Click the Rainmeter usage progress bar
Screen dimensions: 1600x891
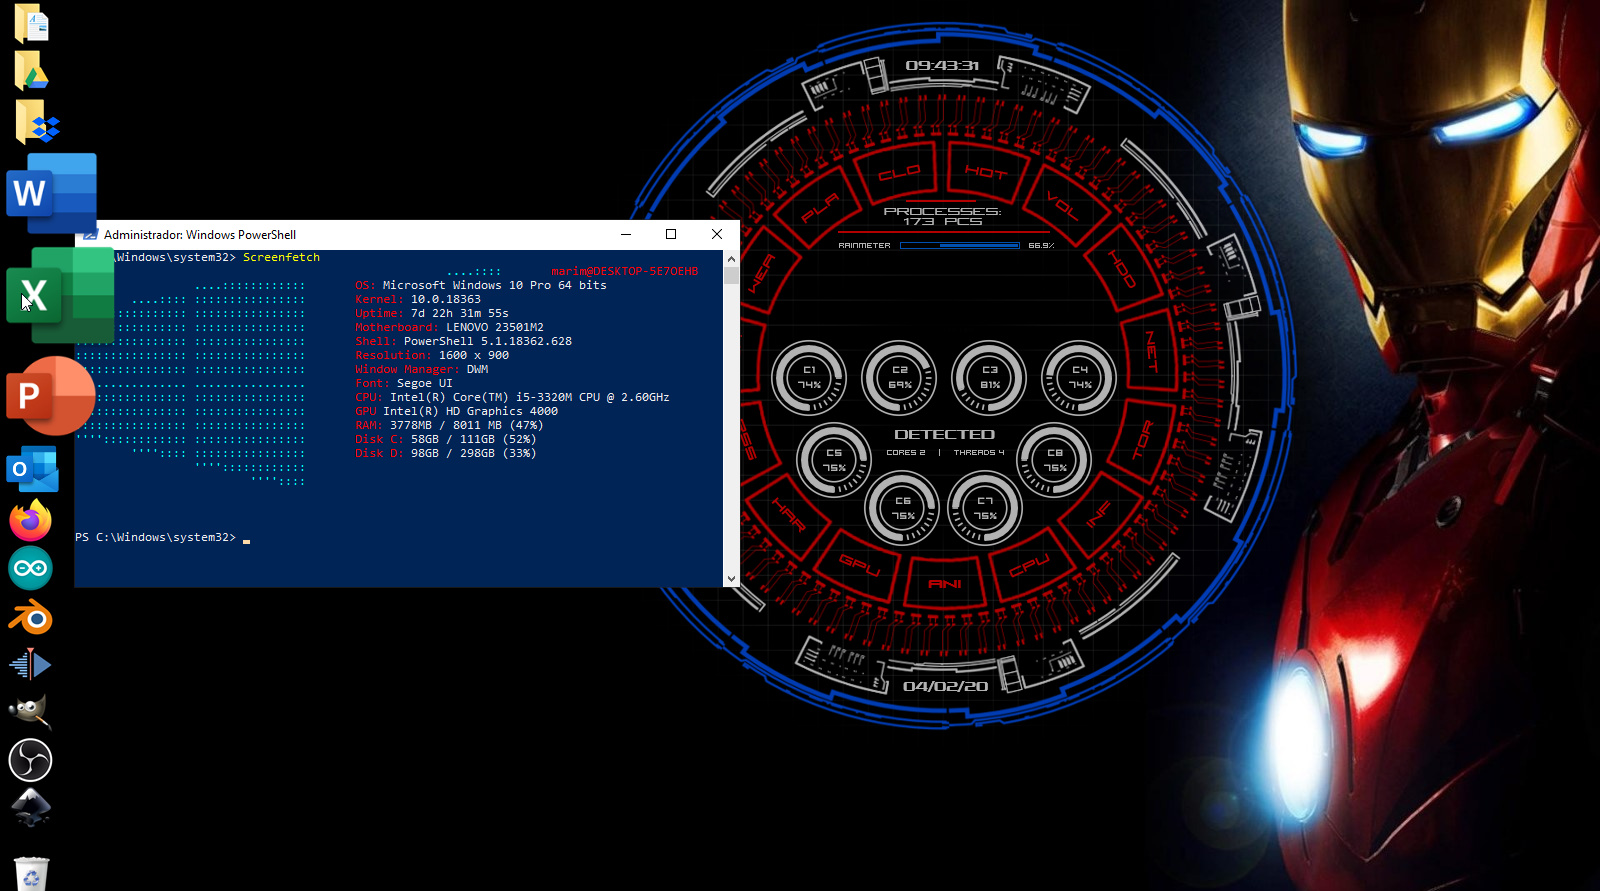[x=959, y=245]
